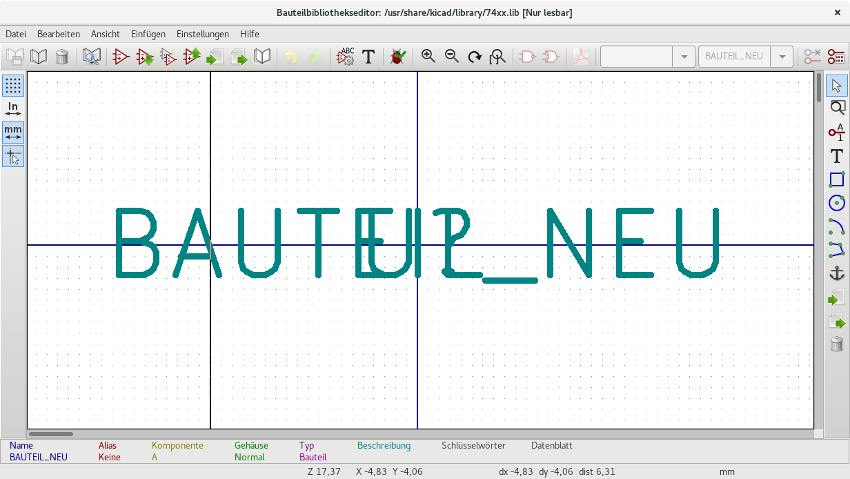The width and height of the screenshot is (850, 479).
Task: Choose the draw circle tool
Action: click(x=836, y=203)
